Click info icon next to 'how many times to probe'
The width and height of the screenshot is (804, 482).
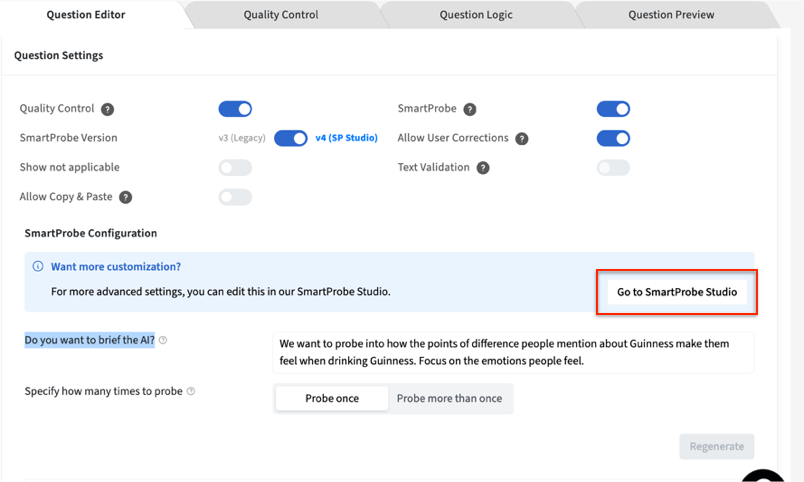point(191,391)
